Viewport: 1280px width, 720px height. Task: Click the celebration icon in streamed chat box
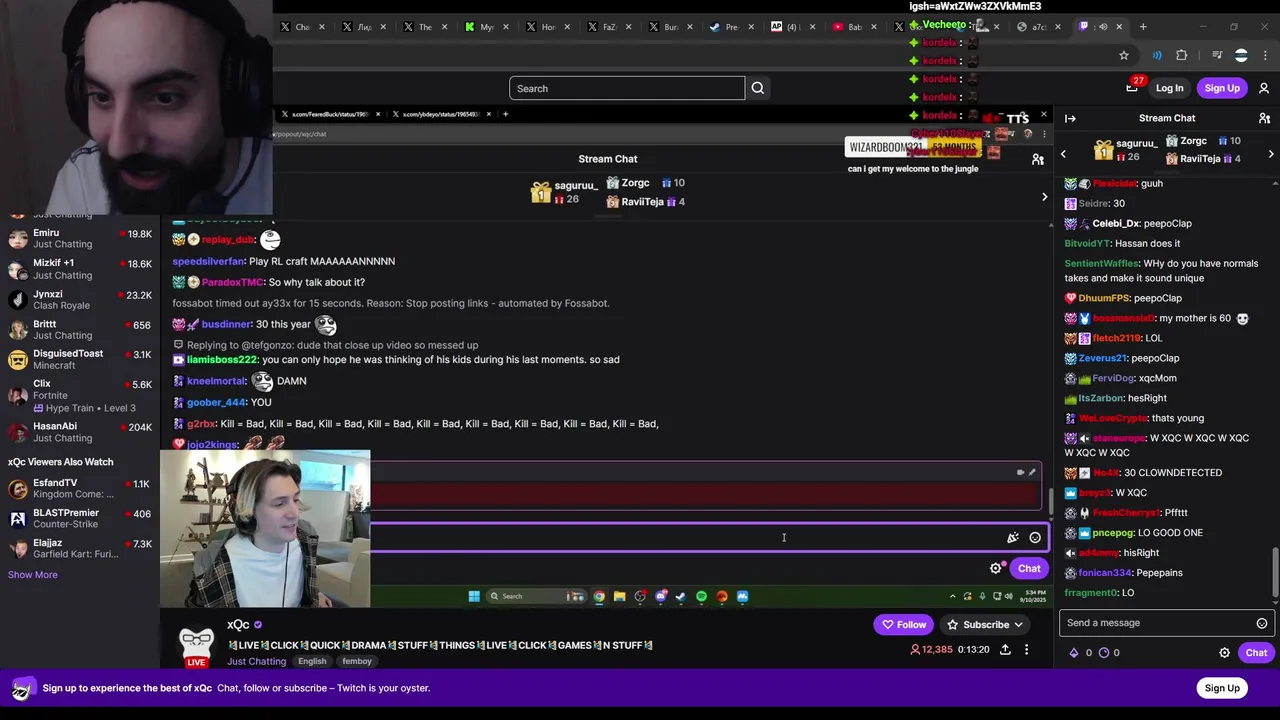[x=1013, y=538]
